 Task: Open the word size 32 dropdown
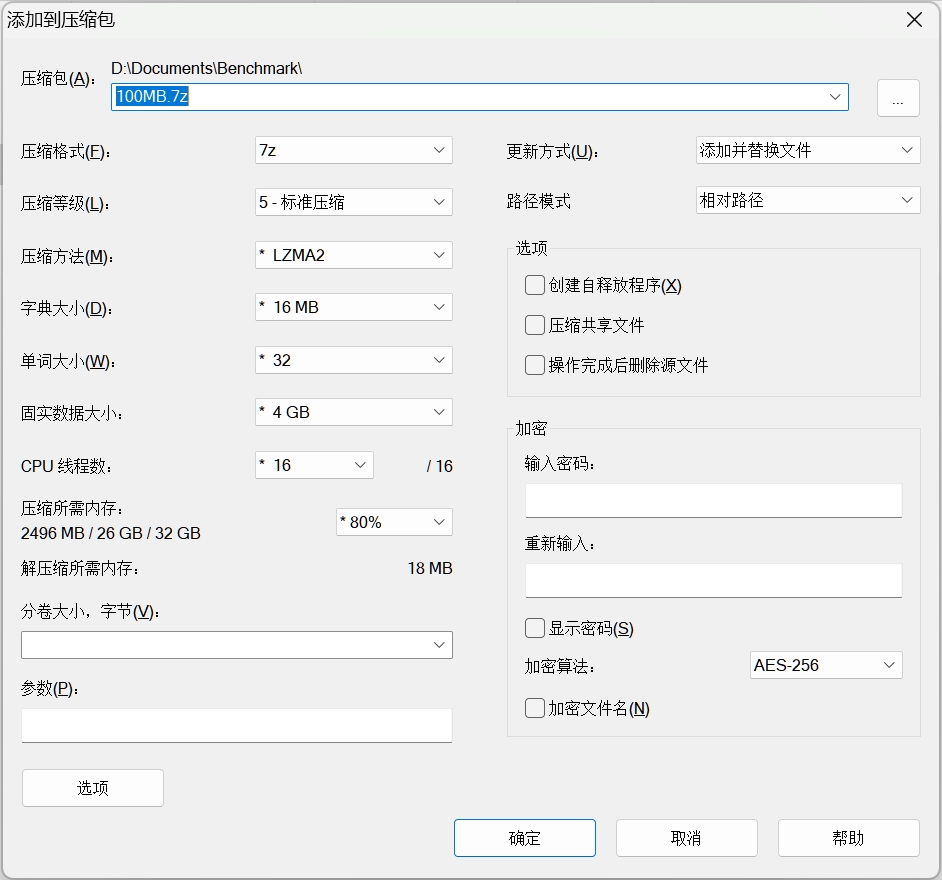click(x=353, y=360)
